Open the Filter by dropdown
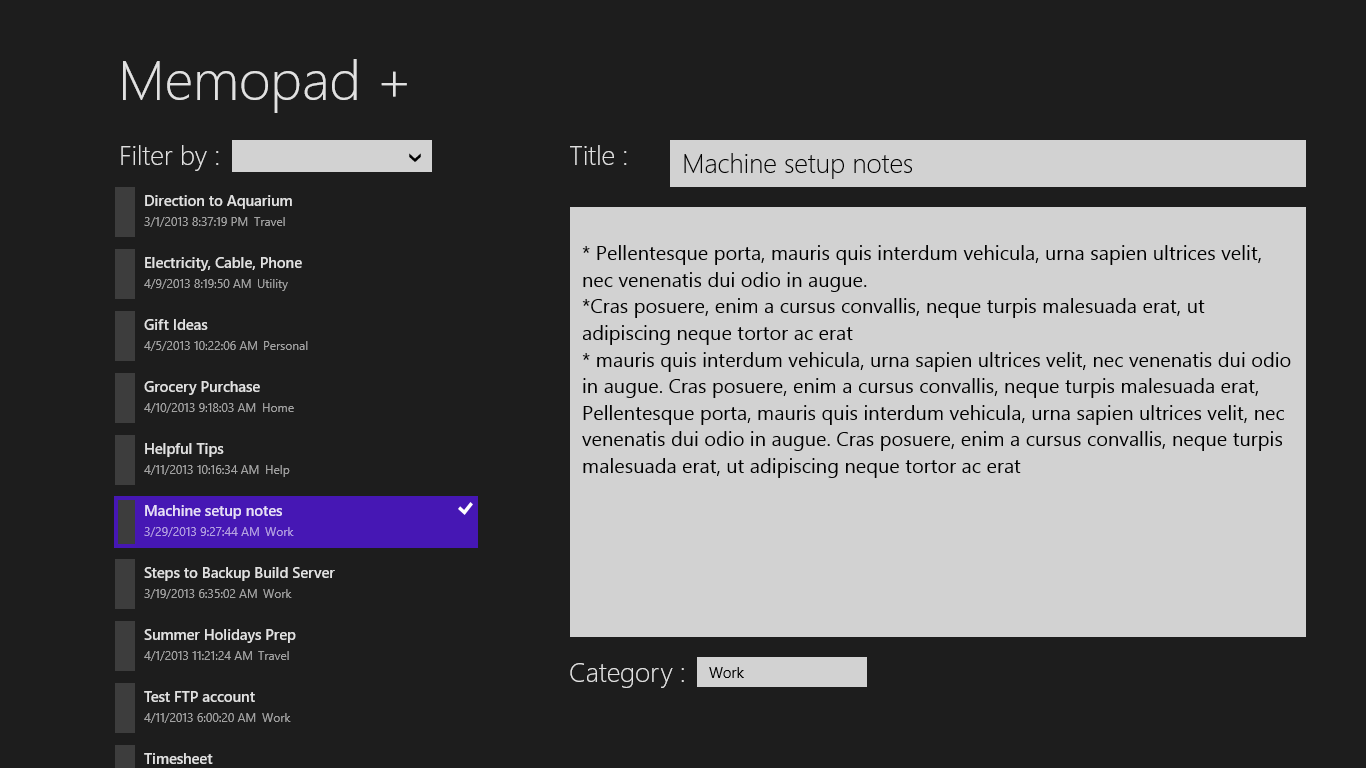The width and height of the screenshot is (1366, 768). pyautogui.click(x=331, y=157)
